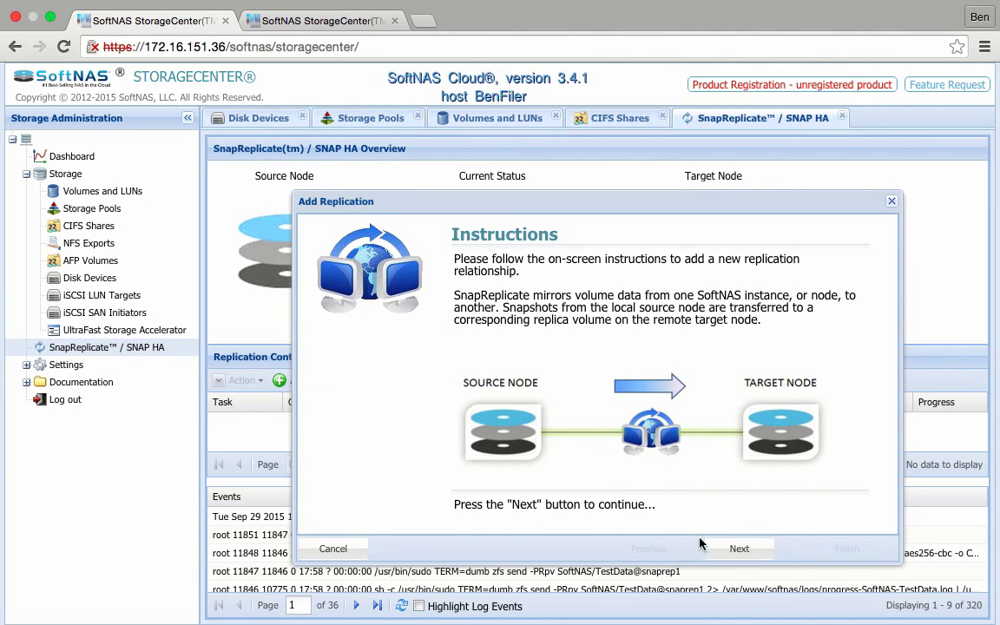Select Volumes and LUNs in sidebar
This screenshot has height=625, width=1000.
click(x=102, y=191)
